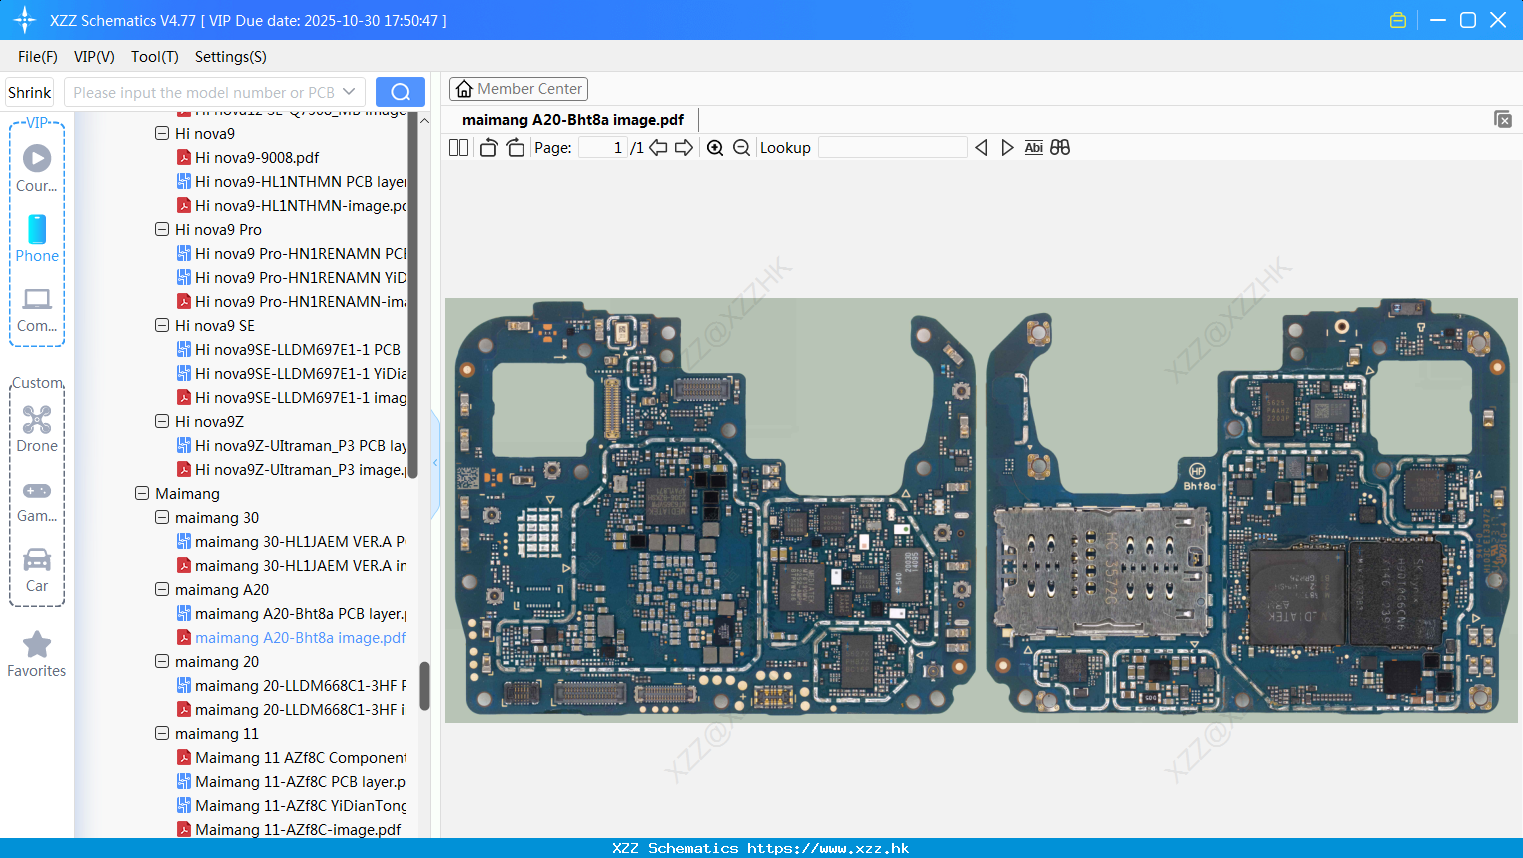
Task: Click the file tree vertical scrollbar thumb
Action: point(424,686)
